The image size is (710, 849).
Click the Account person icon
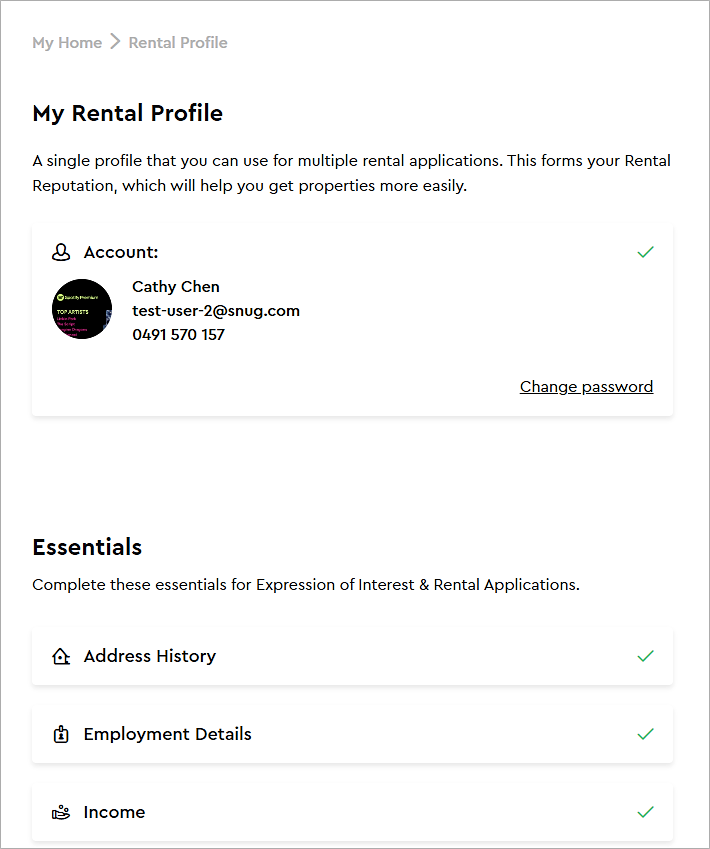[x=61, y=253]
